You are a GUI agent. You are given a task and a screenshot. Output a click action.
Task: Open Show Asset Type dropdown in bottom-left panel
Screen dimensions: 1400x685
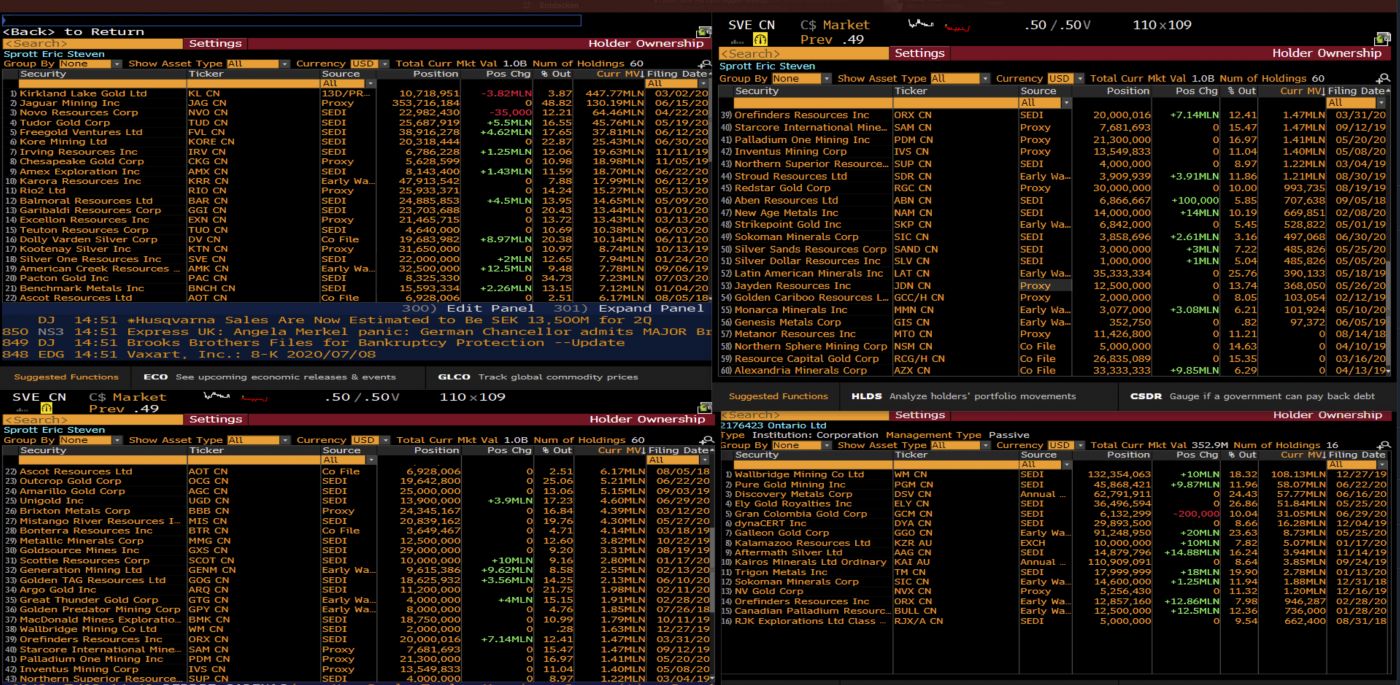pyautogui.click(x=259, y=440)
